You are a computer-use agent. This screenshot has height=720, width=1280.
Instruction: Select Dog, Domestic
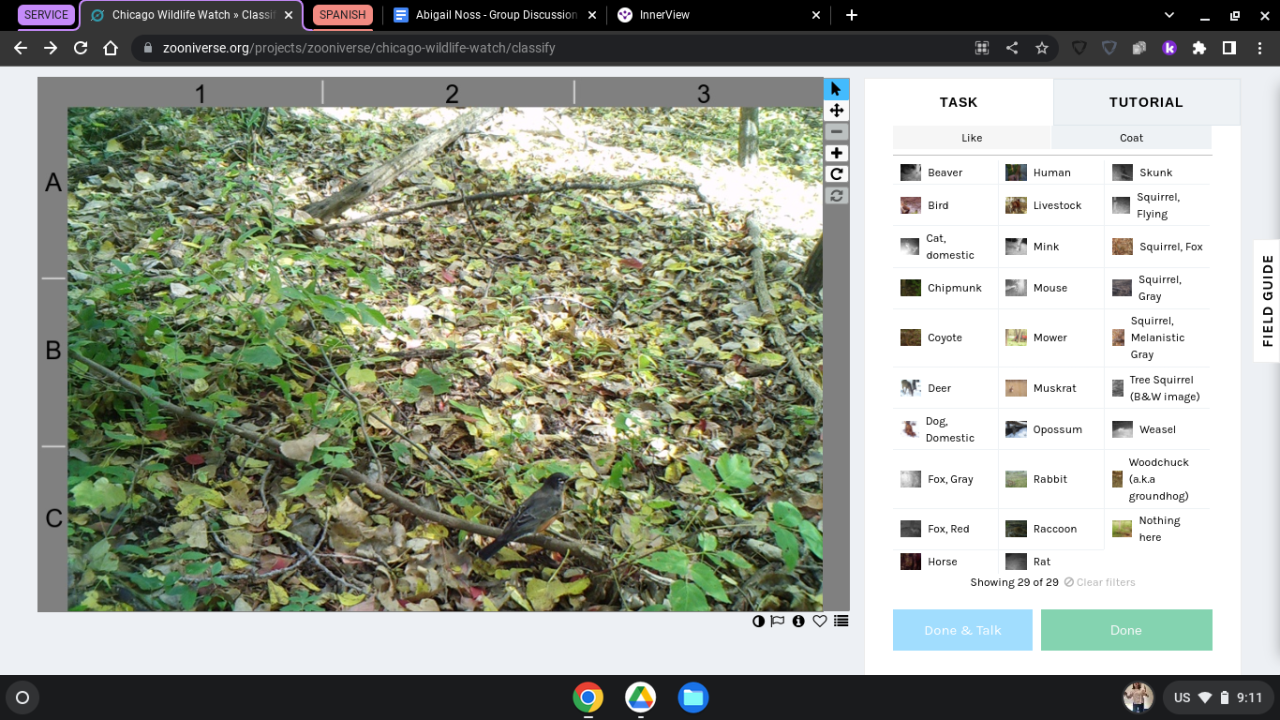[x=946, y=429]
